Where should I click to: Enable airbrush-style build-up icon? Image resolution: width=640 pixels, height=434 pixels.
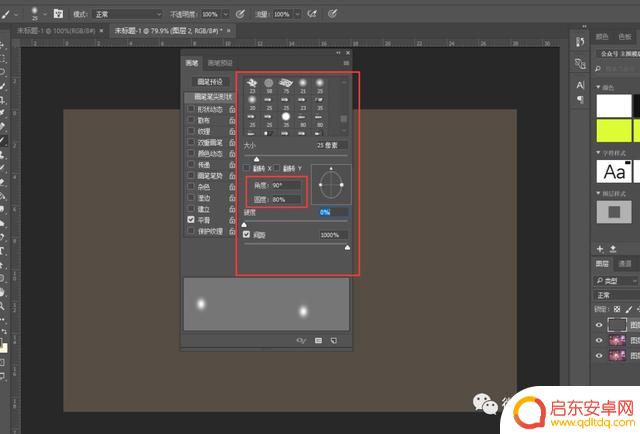[312, 14]
